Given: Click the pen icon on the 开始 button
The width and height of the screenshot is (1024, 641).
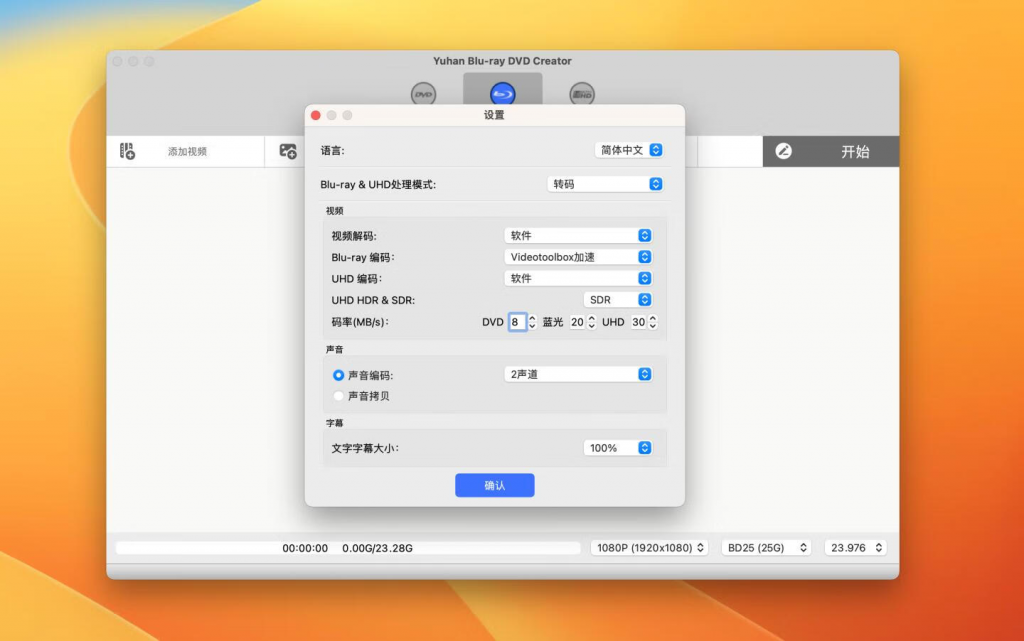Looking at the screenshot, I should pyautogui.click(x=784, y=150).
